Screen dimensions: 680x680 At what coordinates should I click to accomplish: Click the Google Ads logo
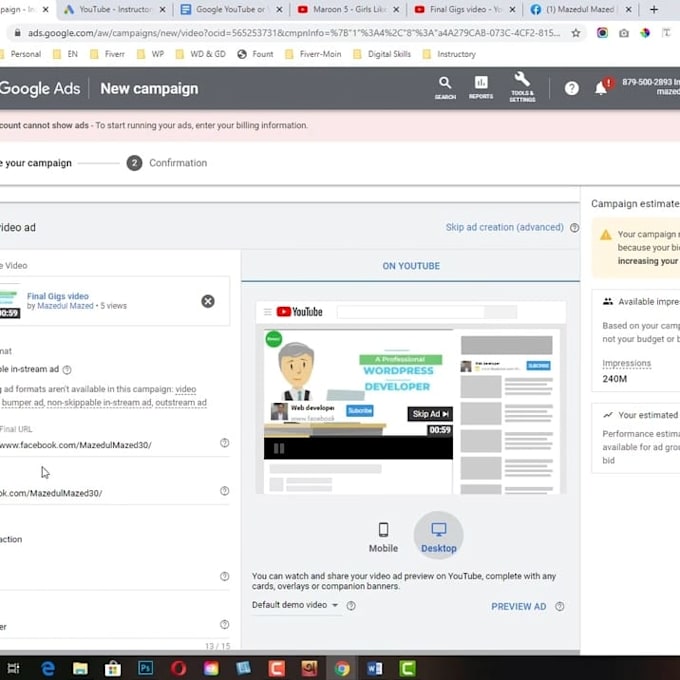click(x=40, y=88)
